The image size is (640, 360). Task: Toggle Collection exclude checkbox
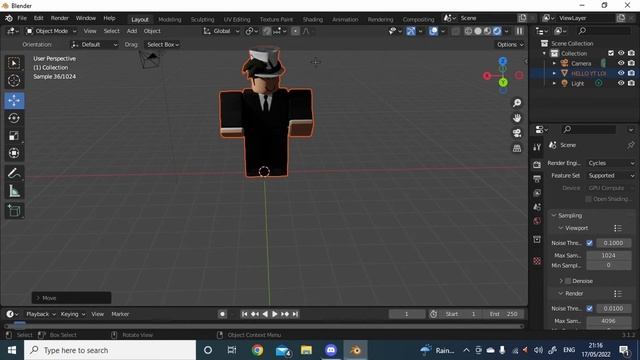(x=611, y=53)
